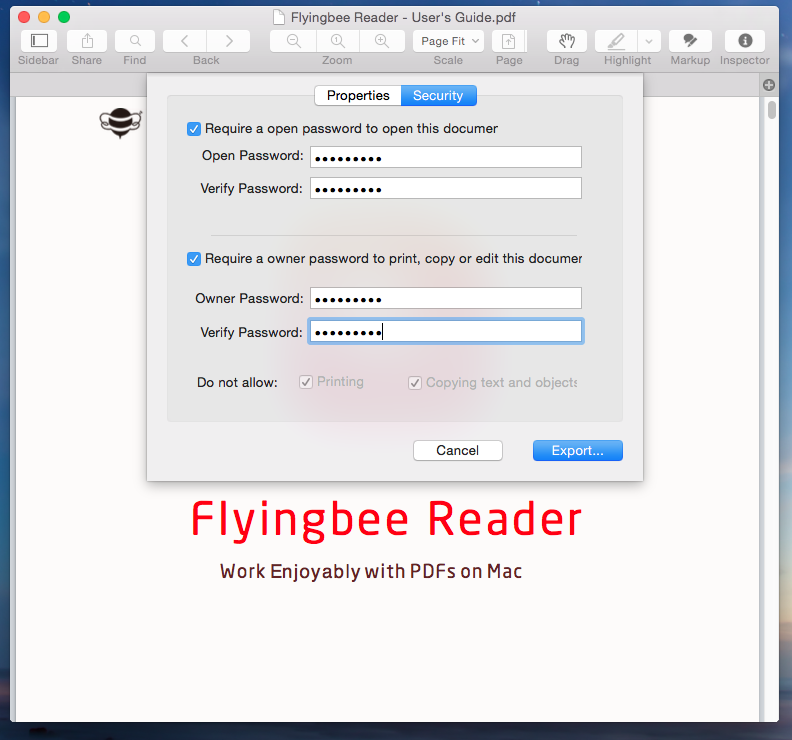Click the vertical scrollbar thumb
This screenshot has width=792, height=740.
tap(771, 110)
